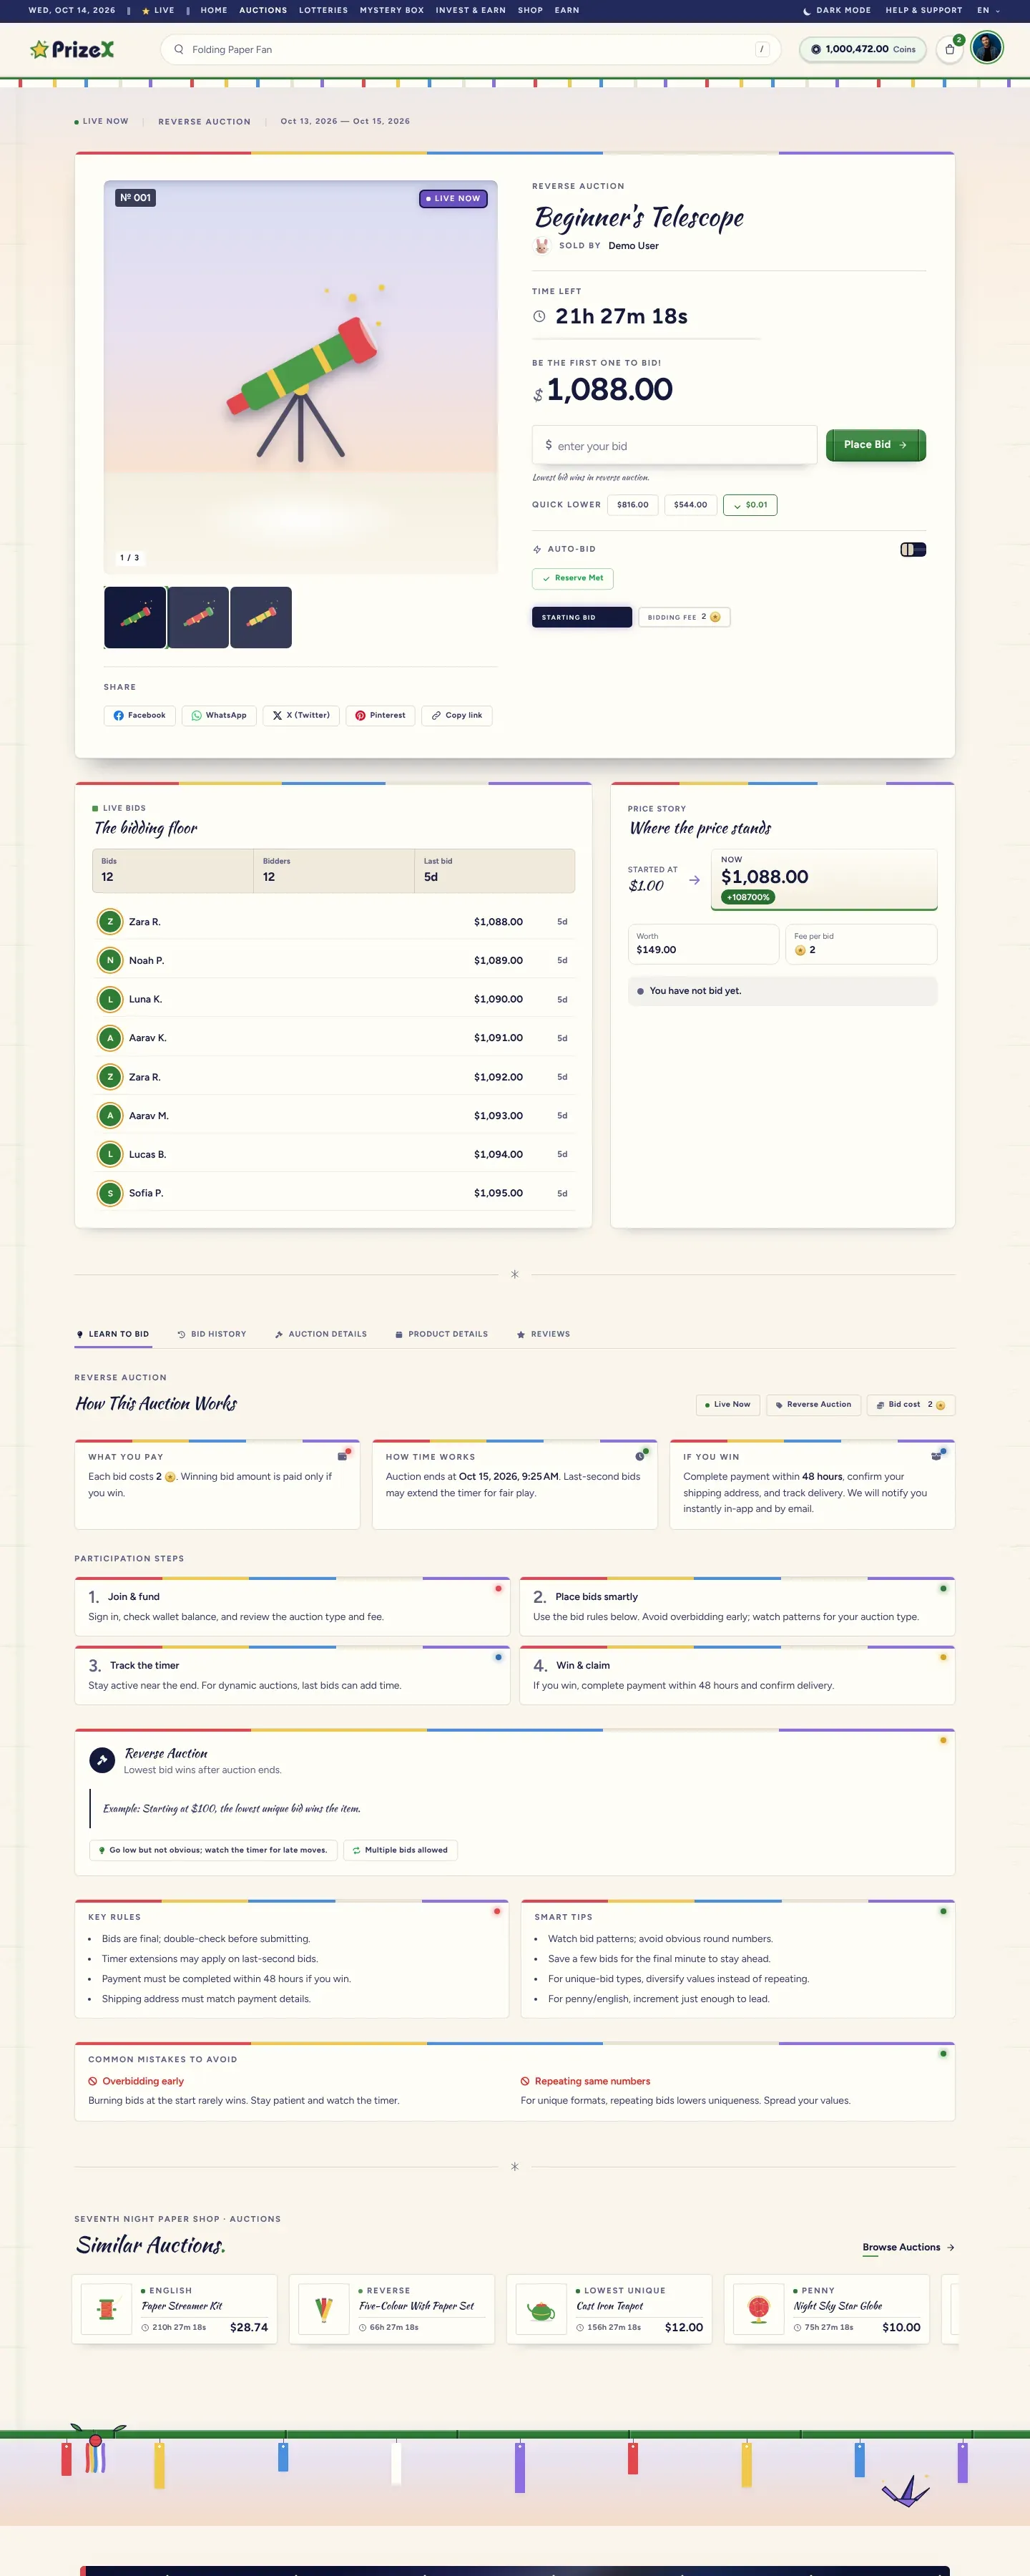Screen dimensions: 1030x2576
Task: Share via WhatsApp button
Action: coord(219,715)
